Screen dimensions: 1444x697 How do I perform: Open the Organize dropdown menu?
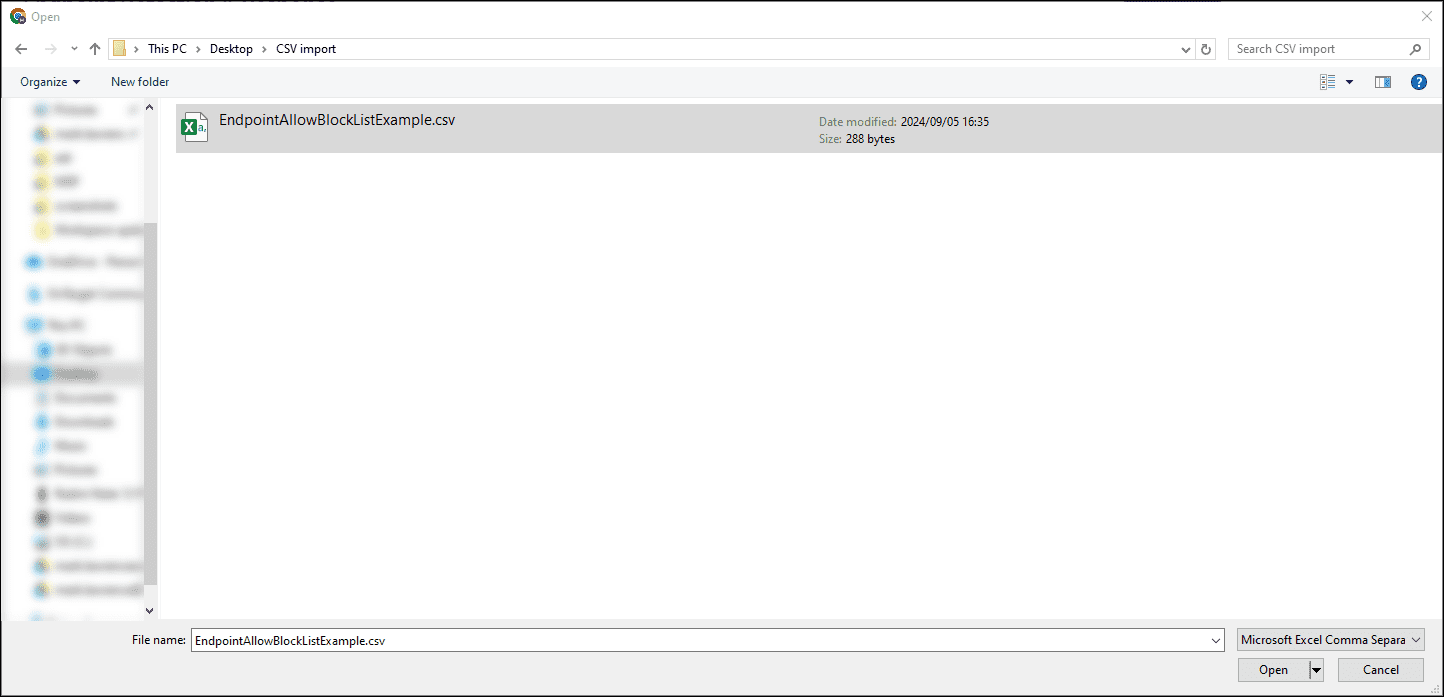pos(49,81)
